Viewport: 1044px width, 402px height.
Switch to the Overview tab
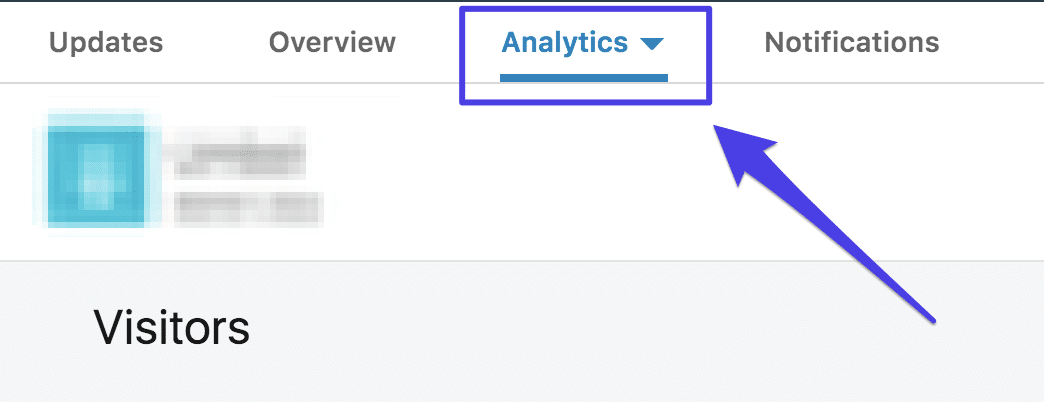(x=332, y=43)
